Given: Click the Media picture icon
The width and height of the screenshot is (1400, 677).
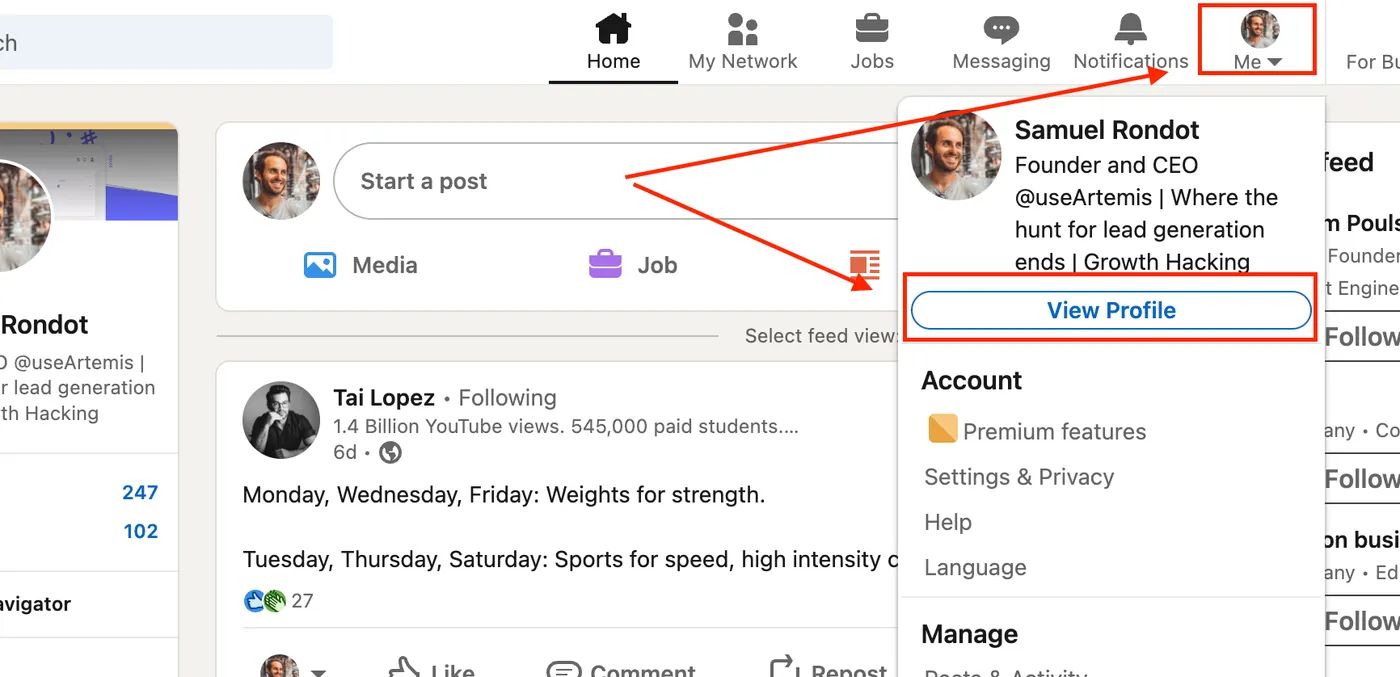Looking at the screenshot, I should click(x=320, y=265).
